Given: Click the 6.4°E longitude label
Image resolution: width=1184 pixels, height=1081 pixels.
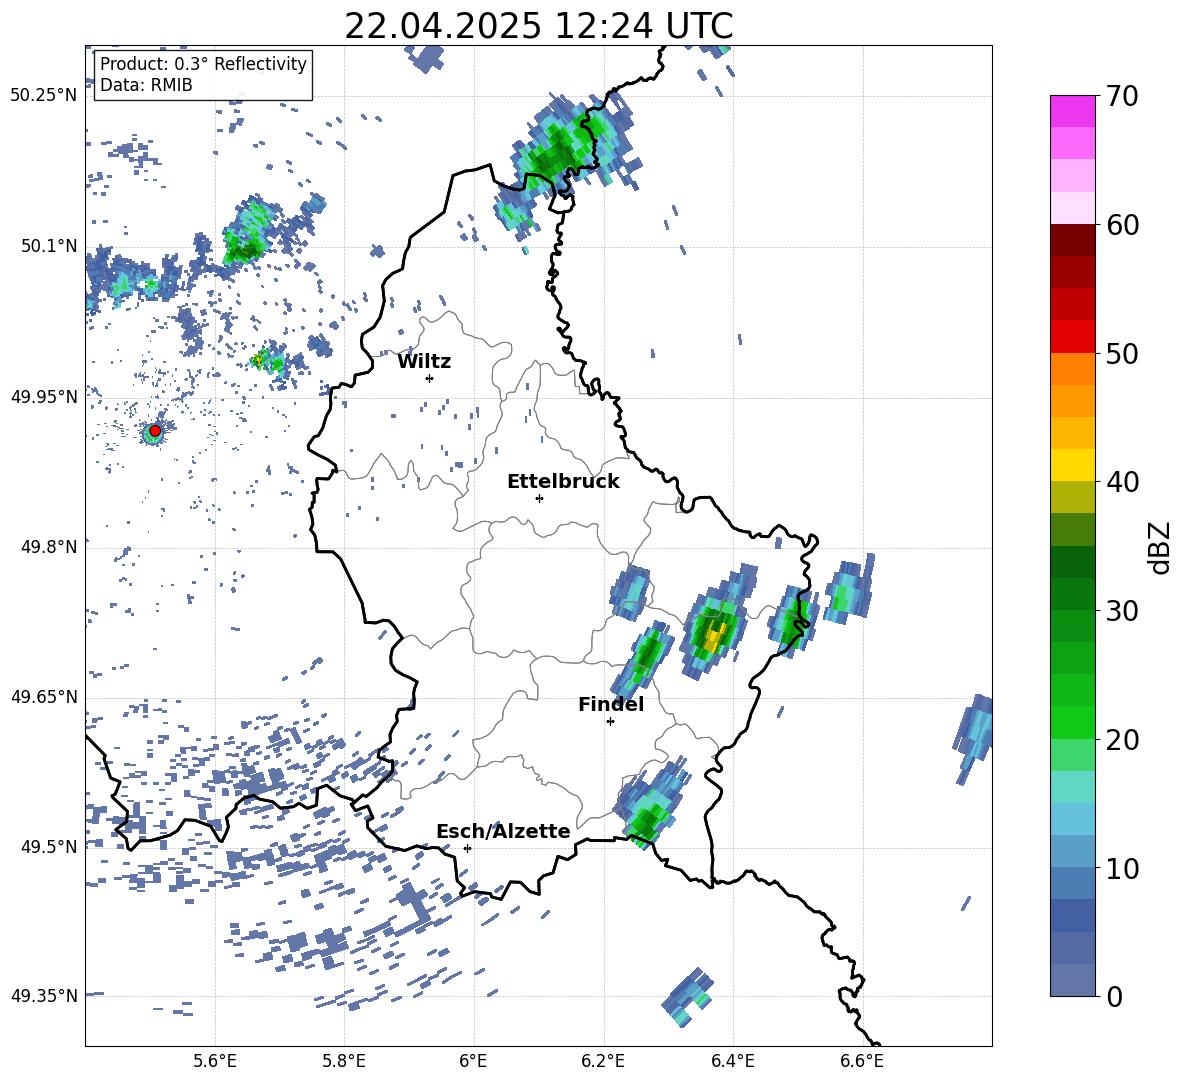Looking at the screenshot, I should pyautogui.click(x=732, y=1061).
